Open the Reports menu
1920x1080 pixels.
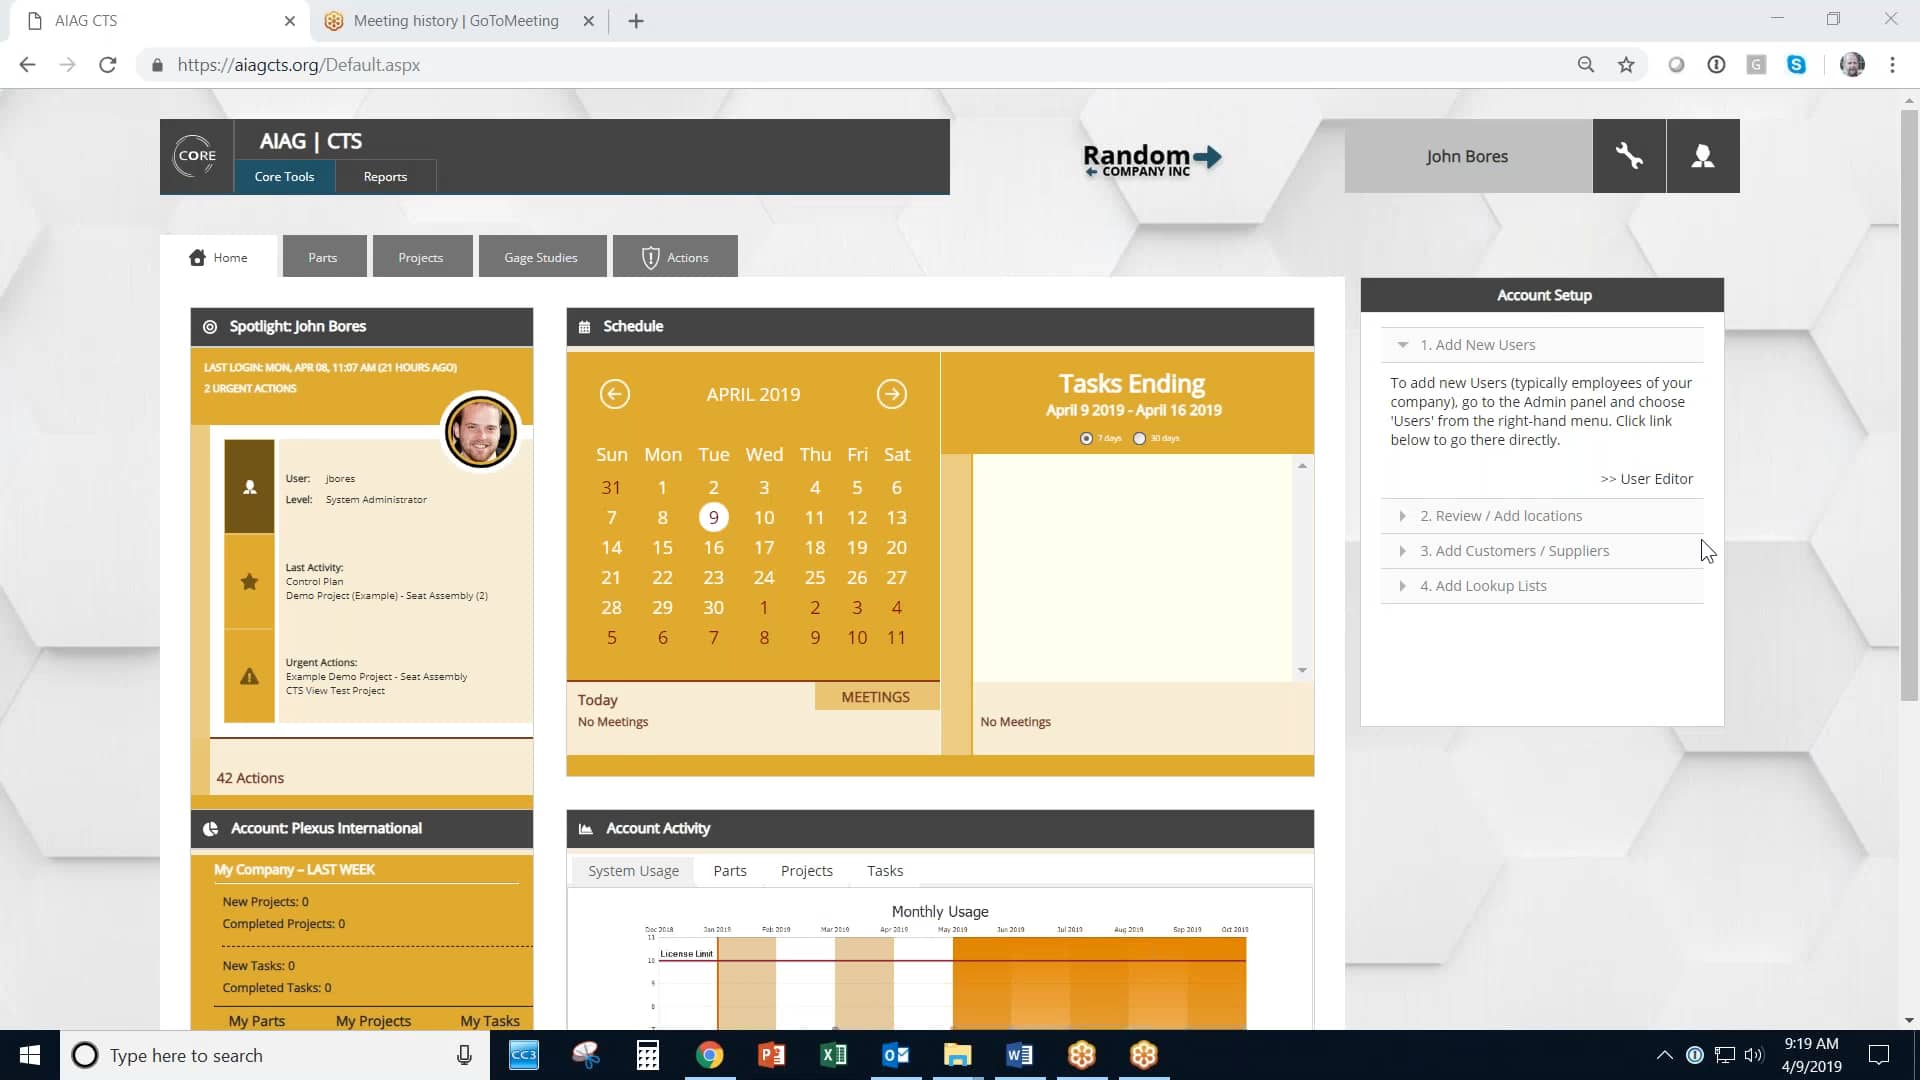(x=384, y=176)
